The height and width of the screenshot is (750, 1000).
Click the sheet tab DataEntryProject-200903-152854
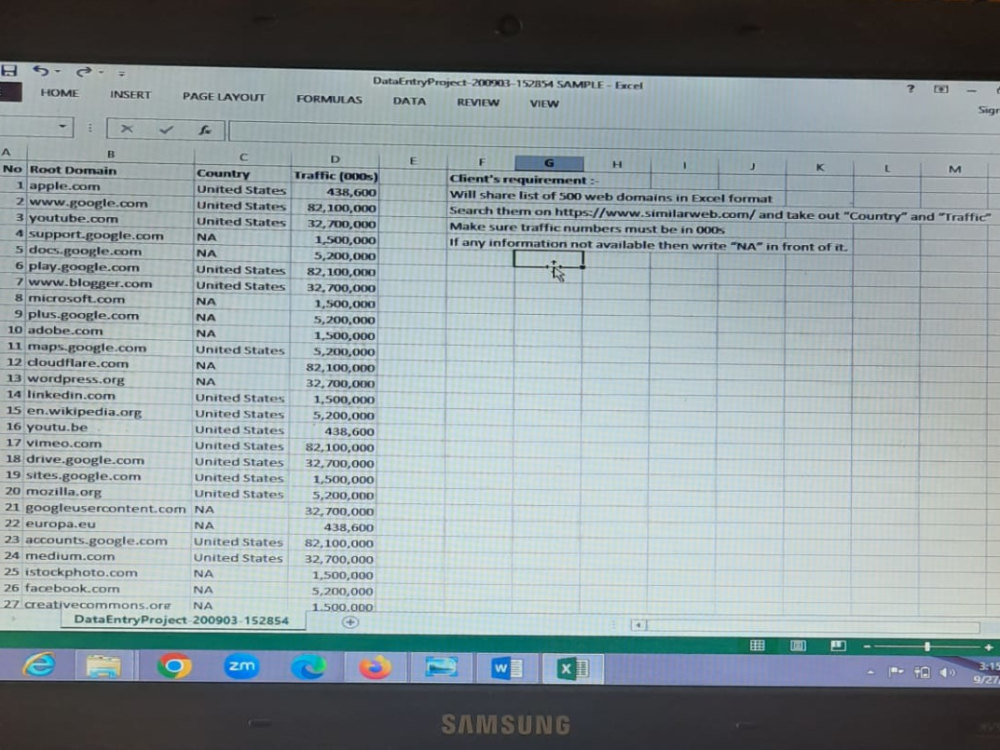[x=181, y=620]
